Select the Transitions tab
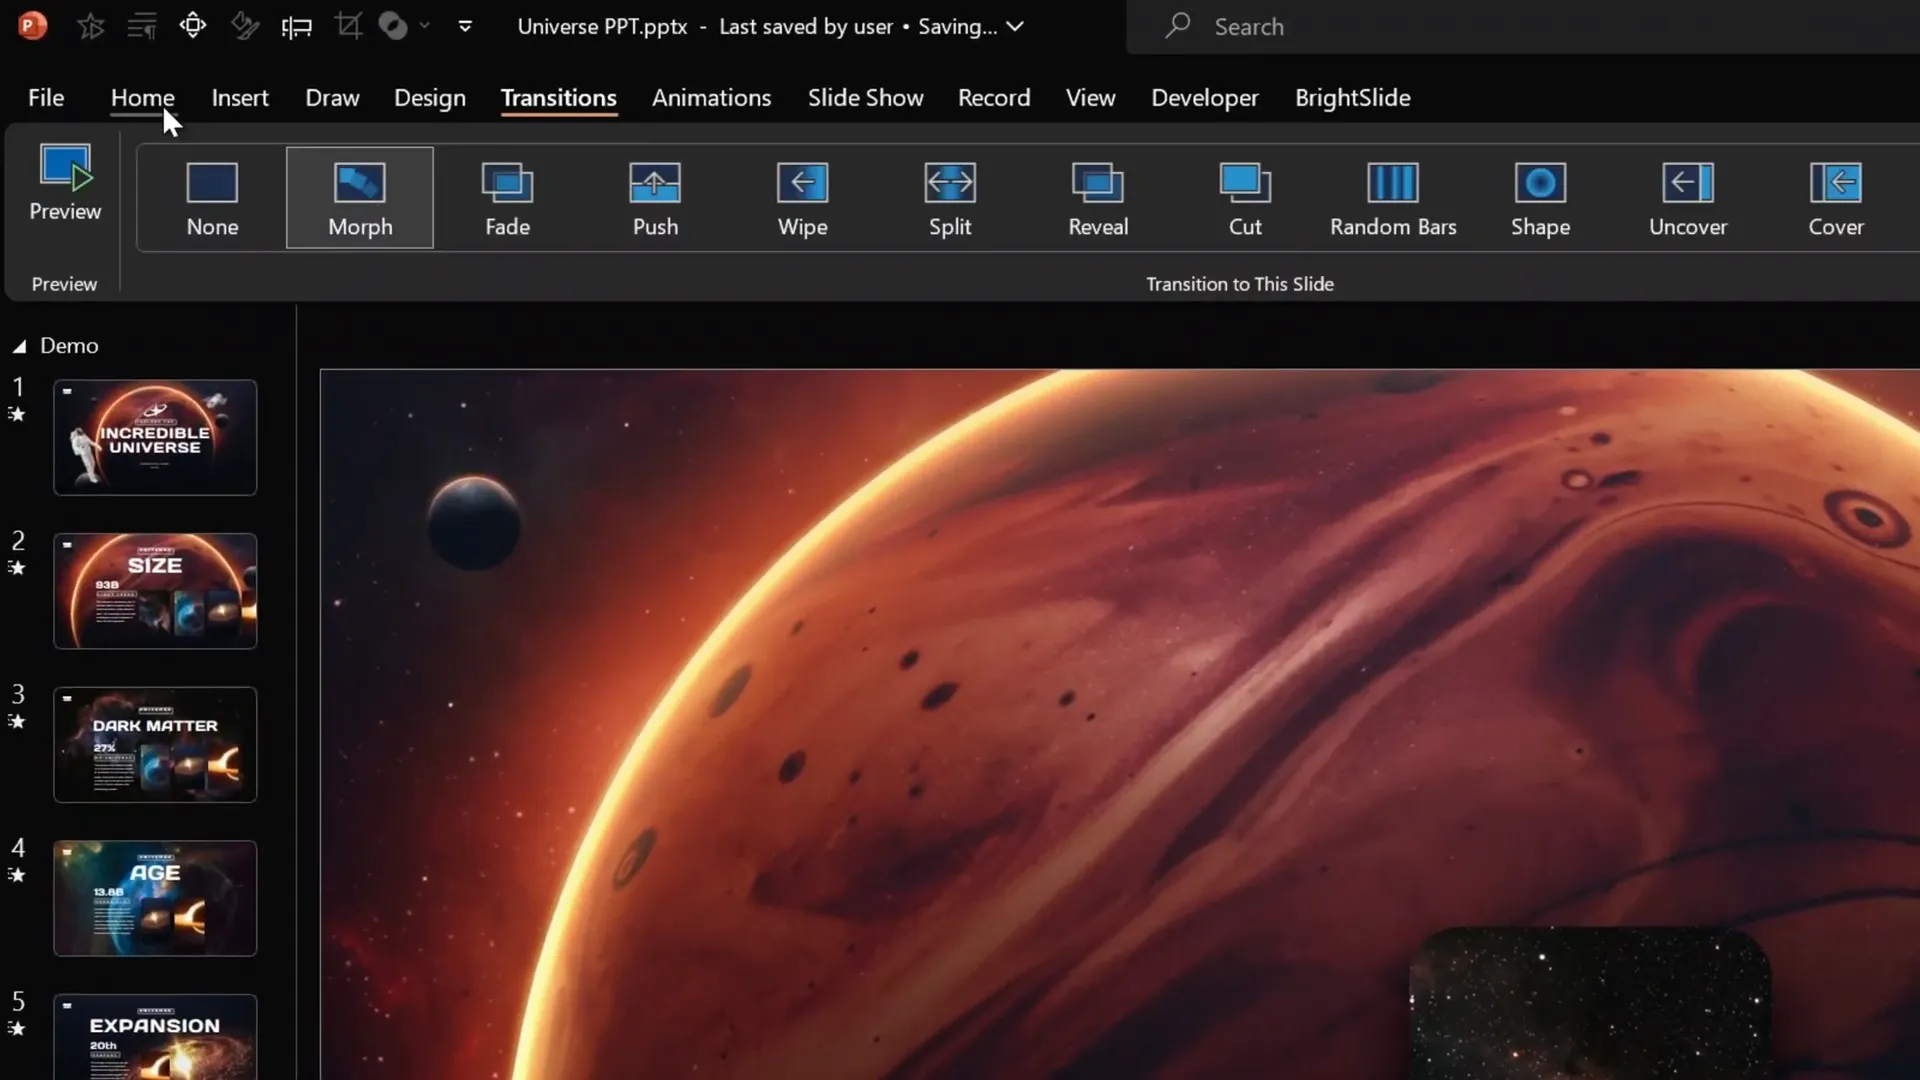Screen dimensions: 1920x1080 558,98
